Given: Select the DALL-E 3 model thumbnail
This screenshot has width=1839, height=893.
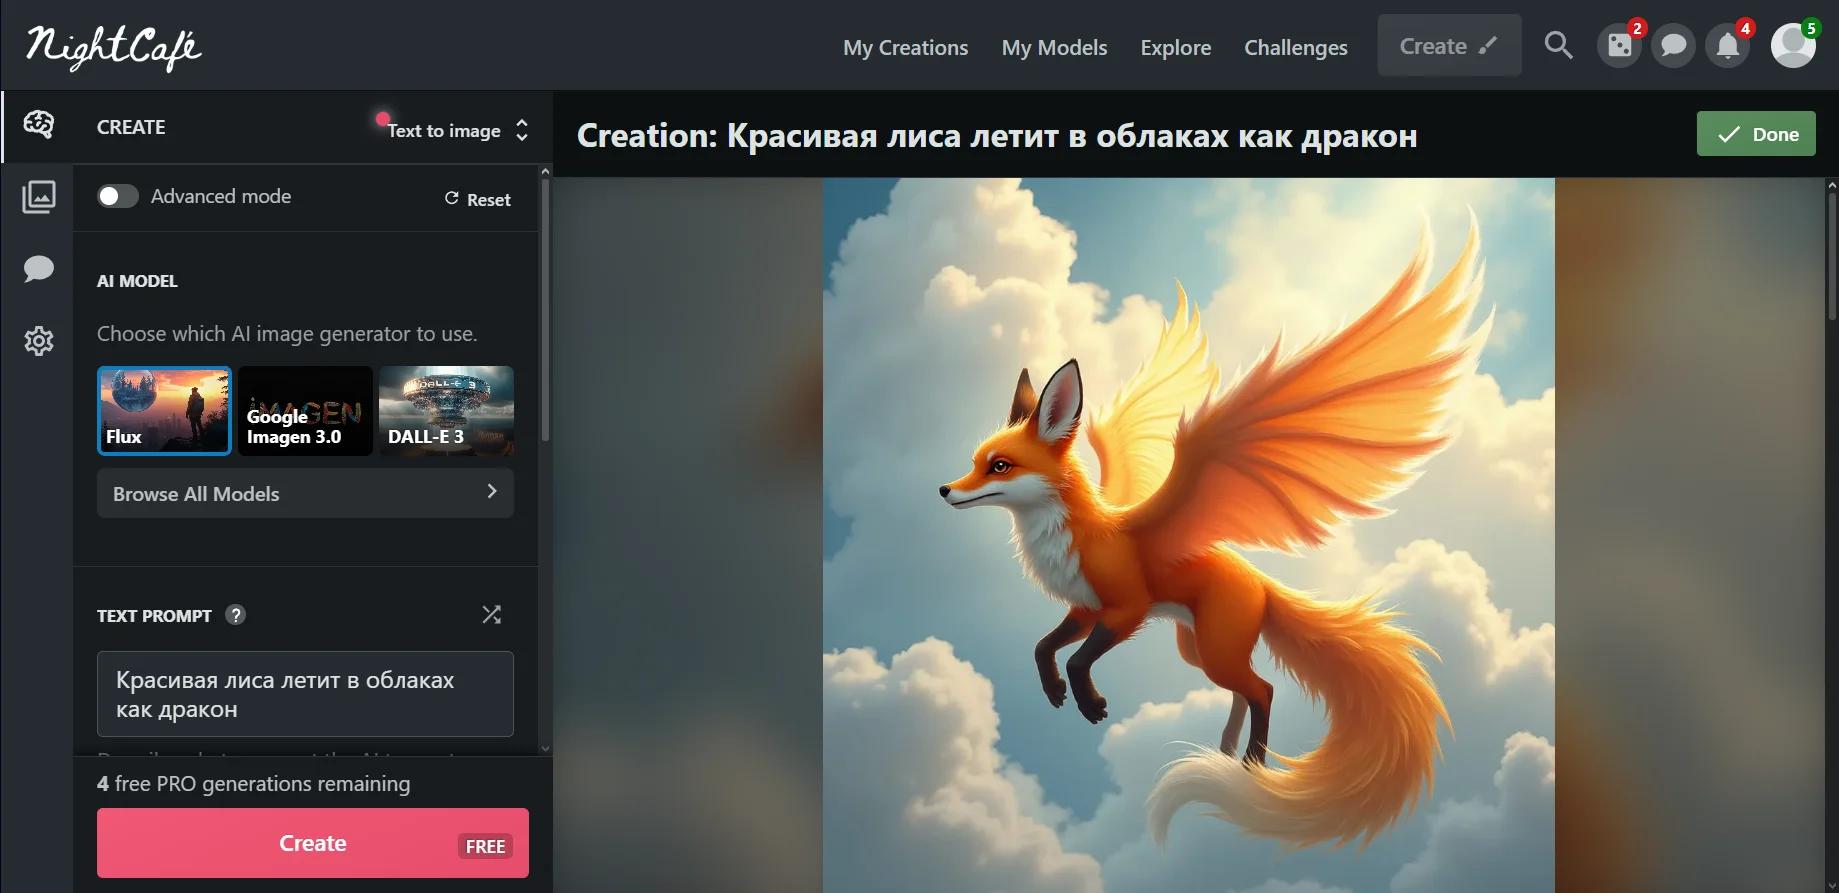Looking at the screenshot, I should click(446, 411).
